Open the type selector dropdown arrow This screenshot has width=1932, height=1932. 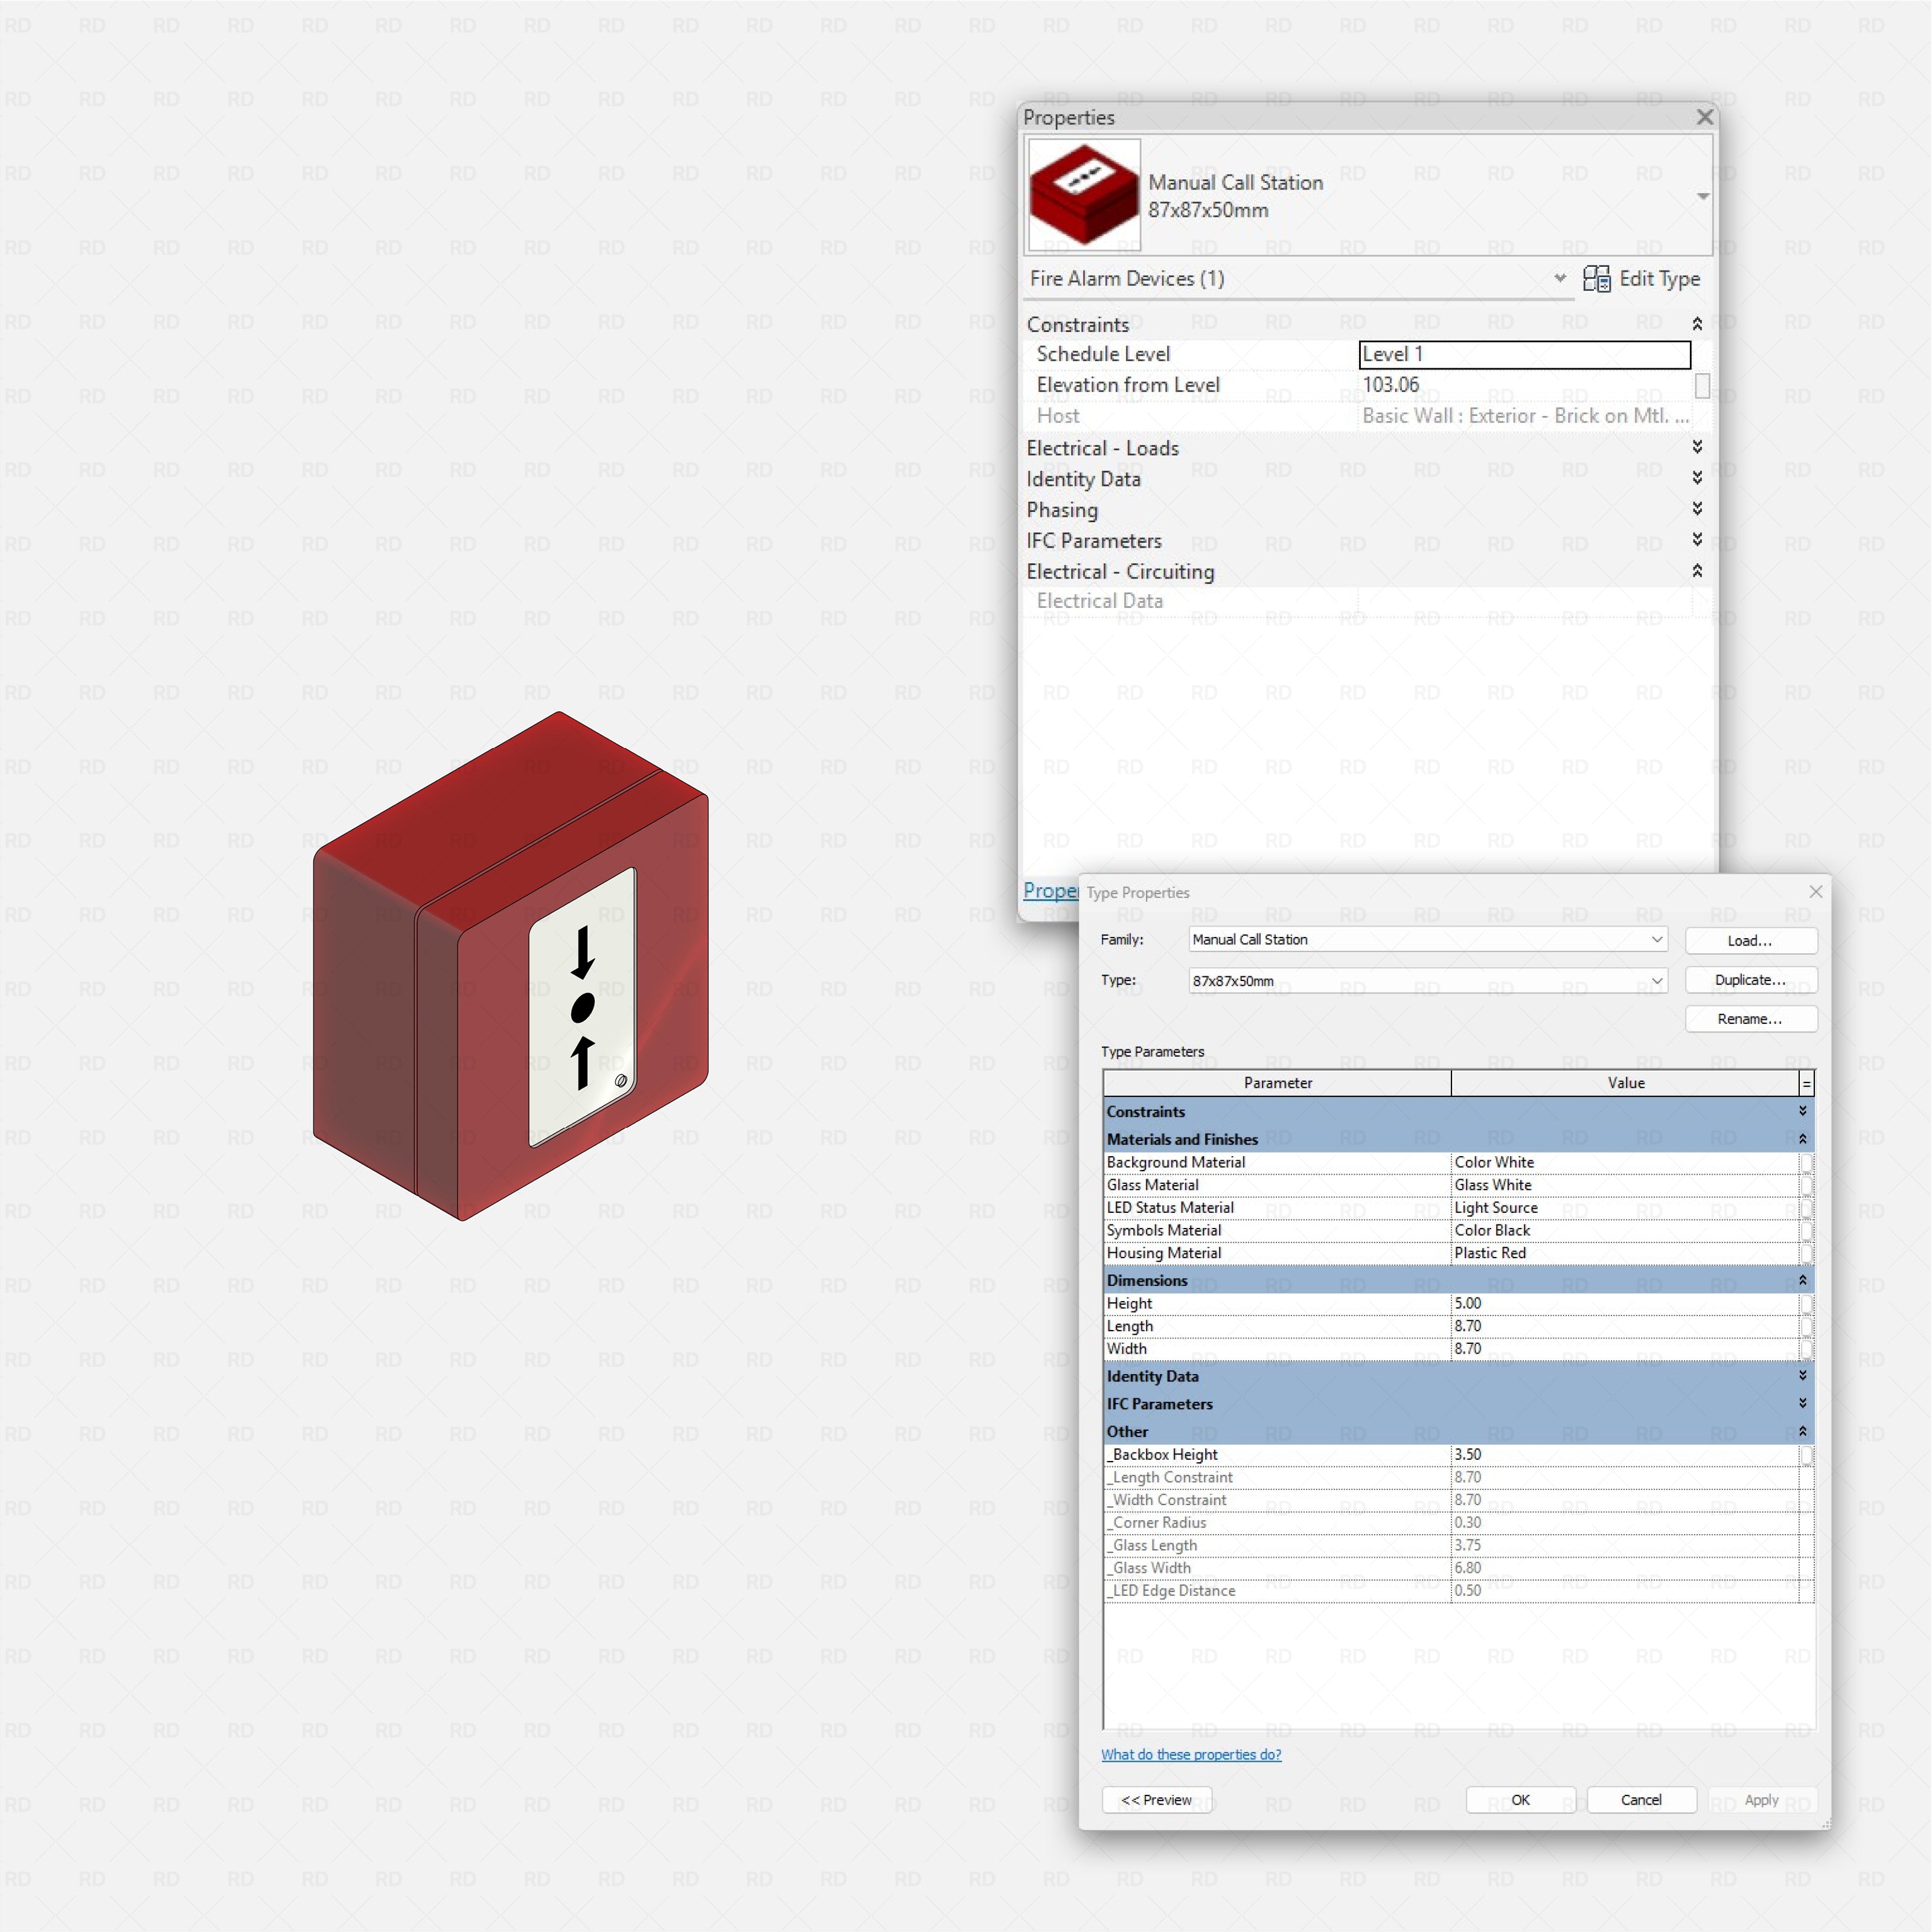[1703, 196]
